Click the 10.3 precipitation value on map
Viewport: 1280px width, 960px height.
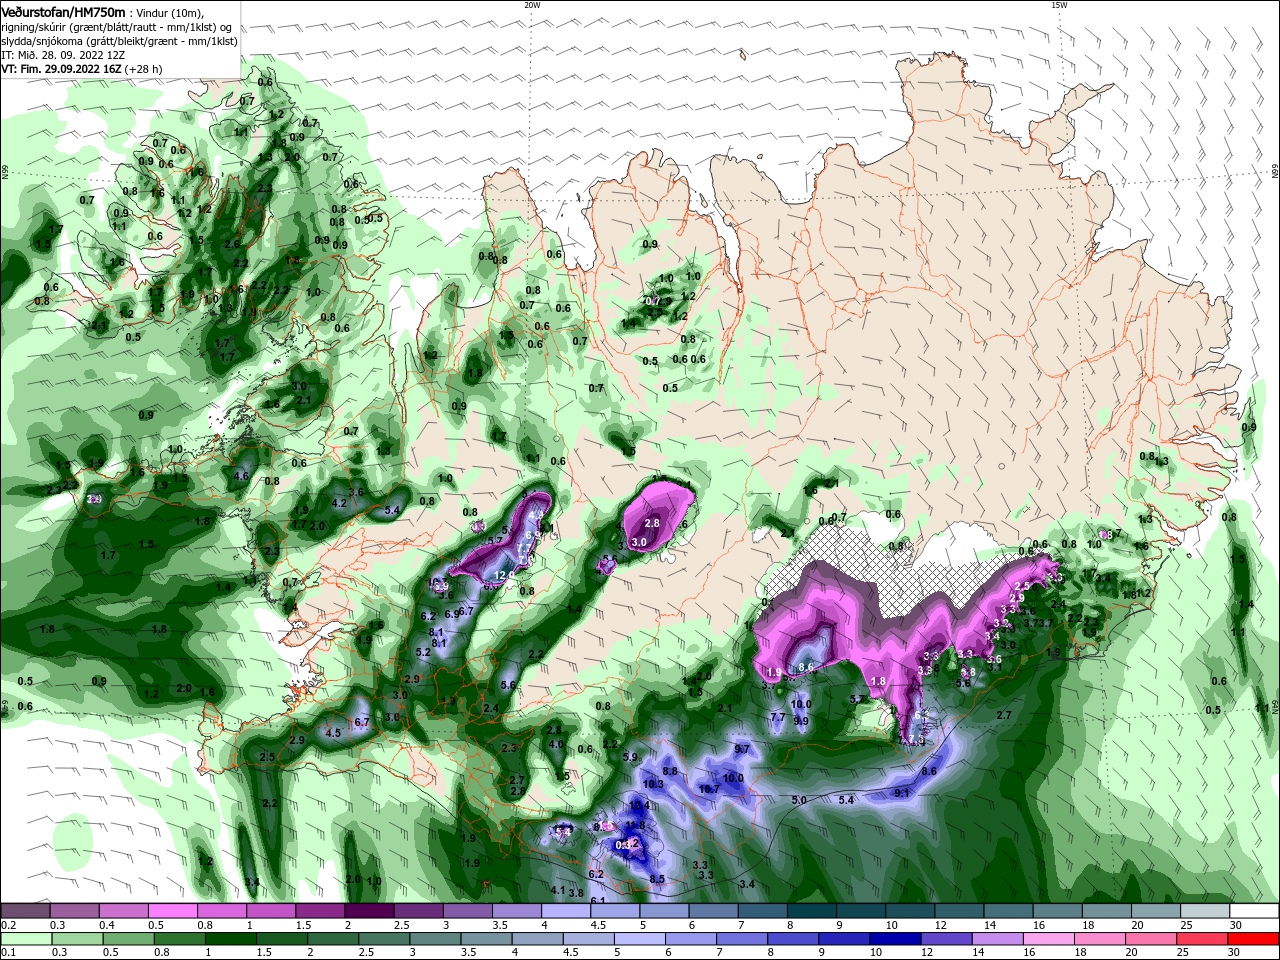653,784
